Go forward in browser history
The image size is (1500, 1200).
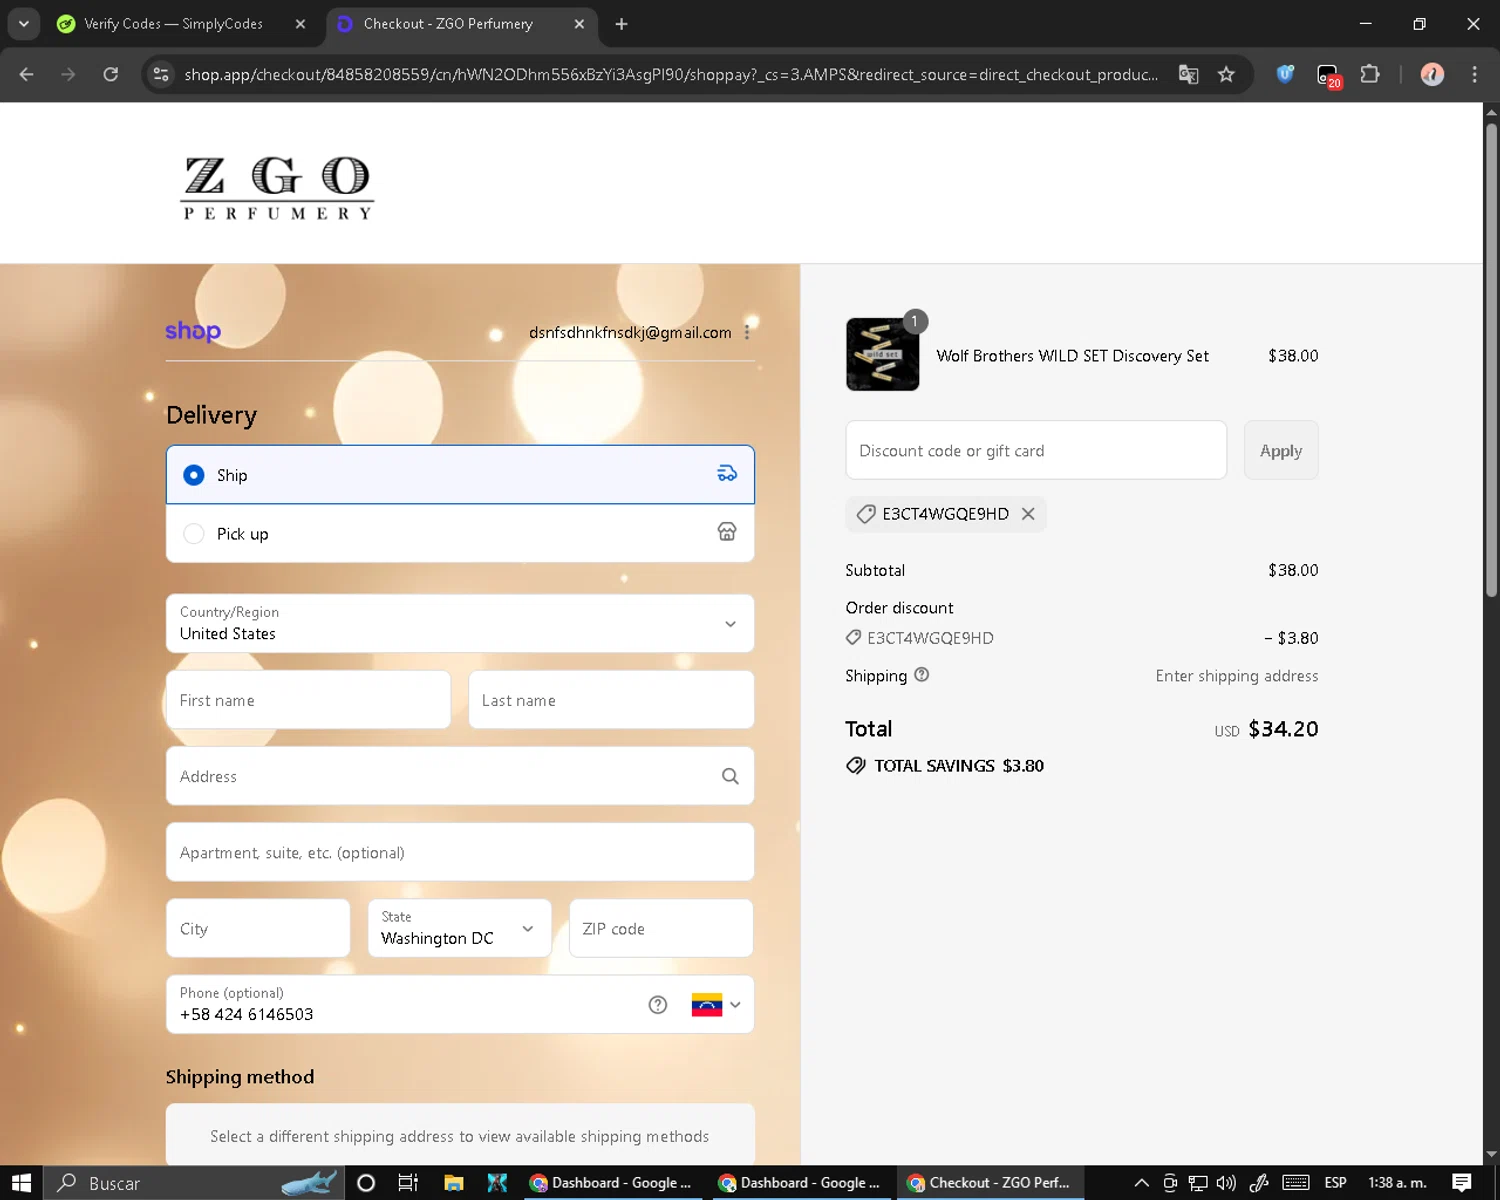[x=68, y=74]
